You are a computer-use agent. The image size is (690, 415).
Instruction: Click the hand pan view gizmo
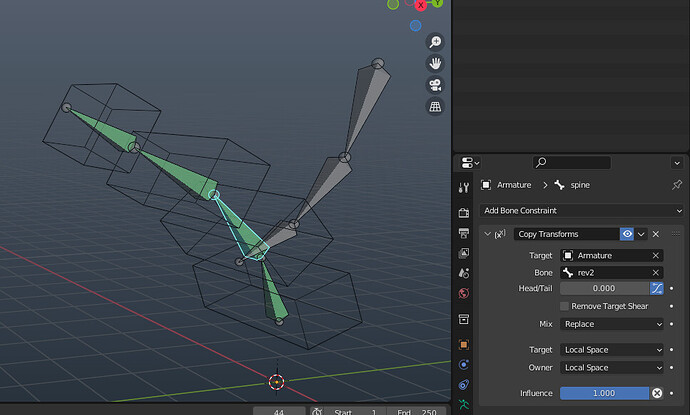435,63
